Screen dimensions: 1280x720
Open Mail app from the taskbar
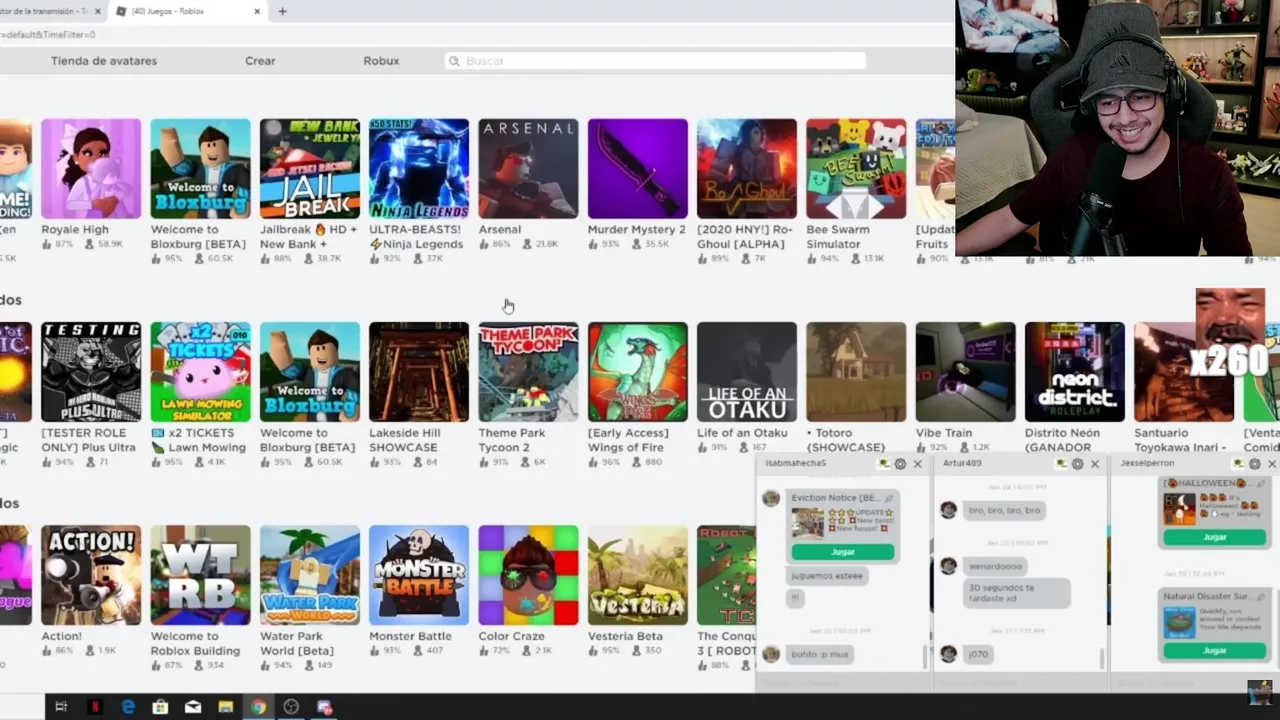coord(193,707)
